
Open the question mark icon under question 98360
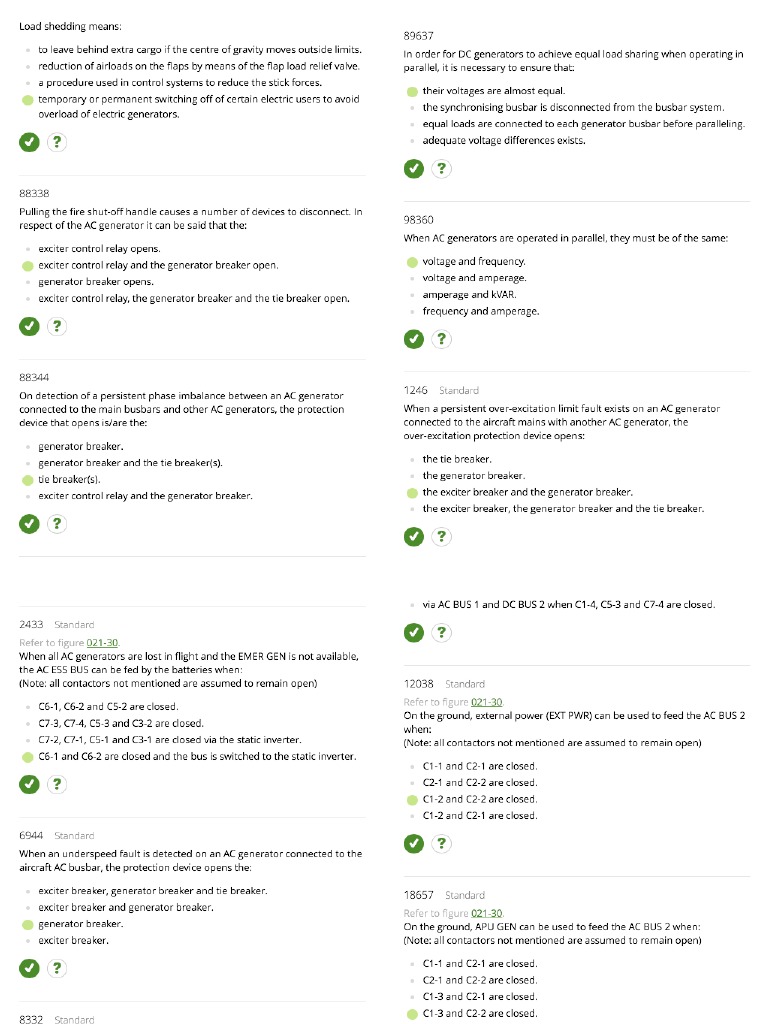click(442, 339)
